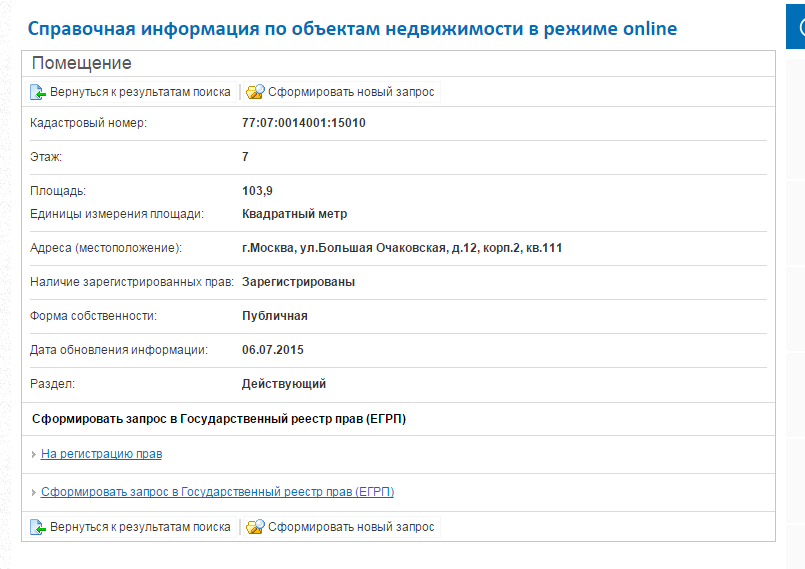This screenshot has width=805, height=569.
Task: Expand arrow beside 'Сформировать запрос в ЕГРП' link
Action: click(34, 493)
